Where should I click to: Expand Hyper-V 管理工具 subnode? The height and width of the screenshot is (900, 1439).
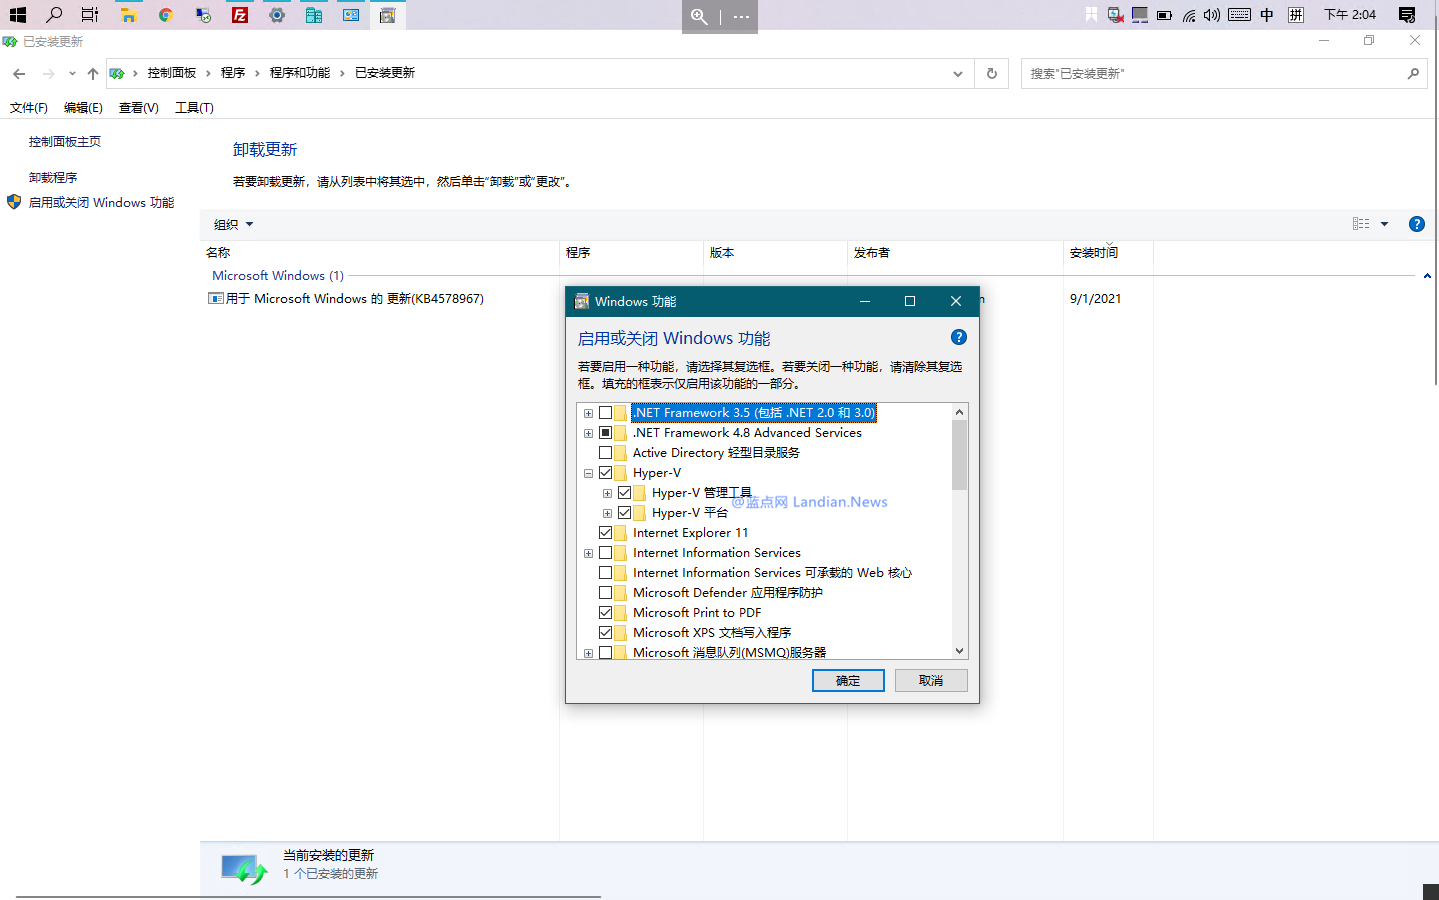click(607, 493)
